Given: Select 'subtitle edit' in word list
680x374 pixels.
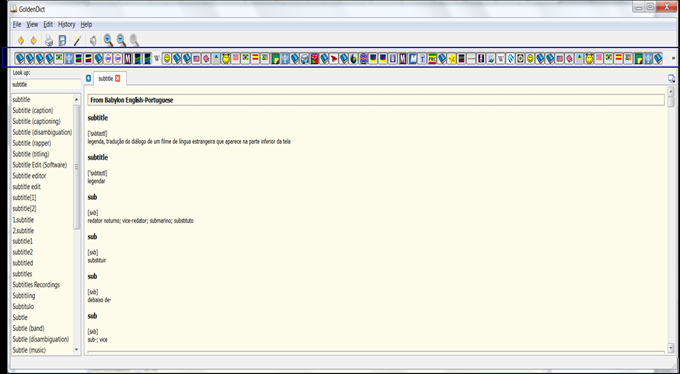Looking at the screenshot, I should point(26,187).
